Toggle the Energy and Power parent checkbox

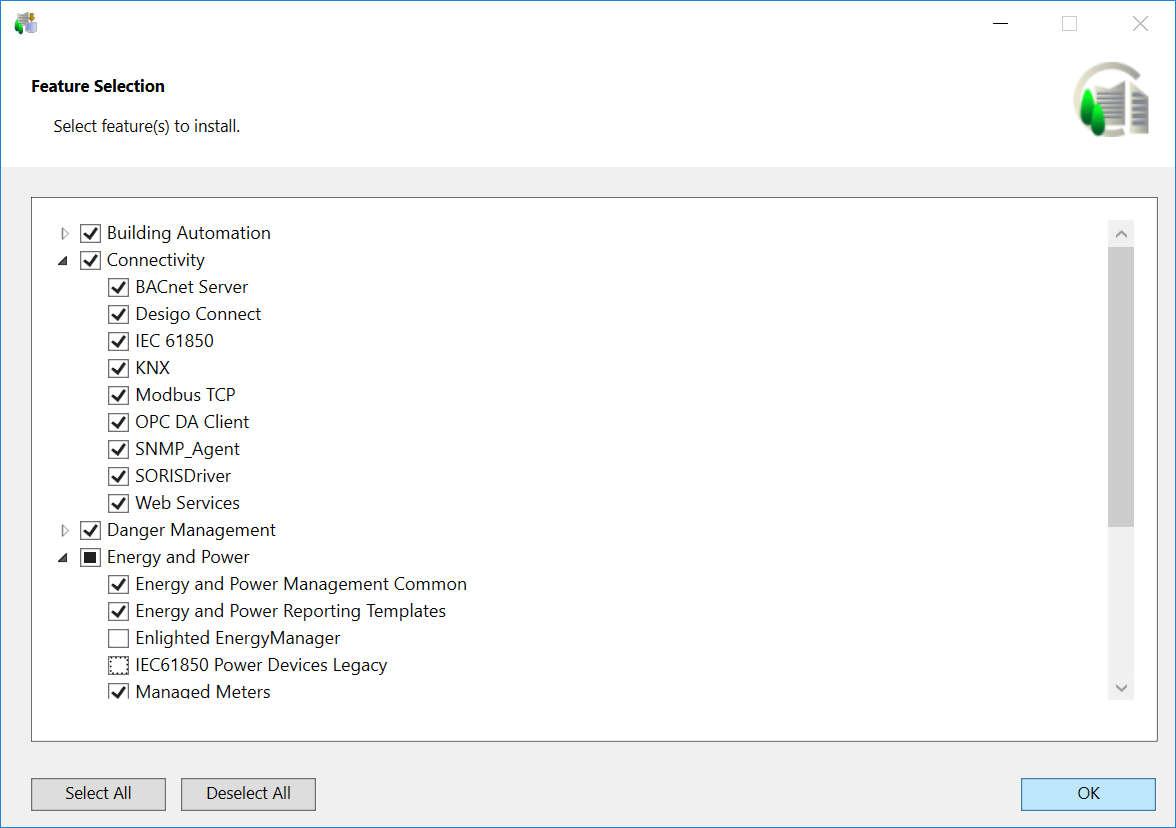(x=91, y=557)
